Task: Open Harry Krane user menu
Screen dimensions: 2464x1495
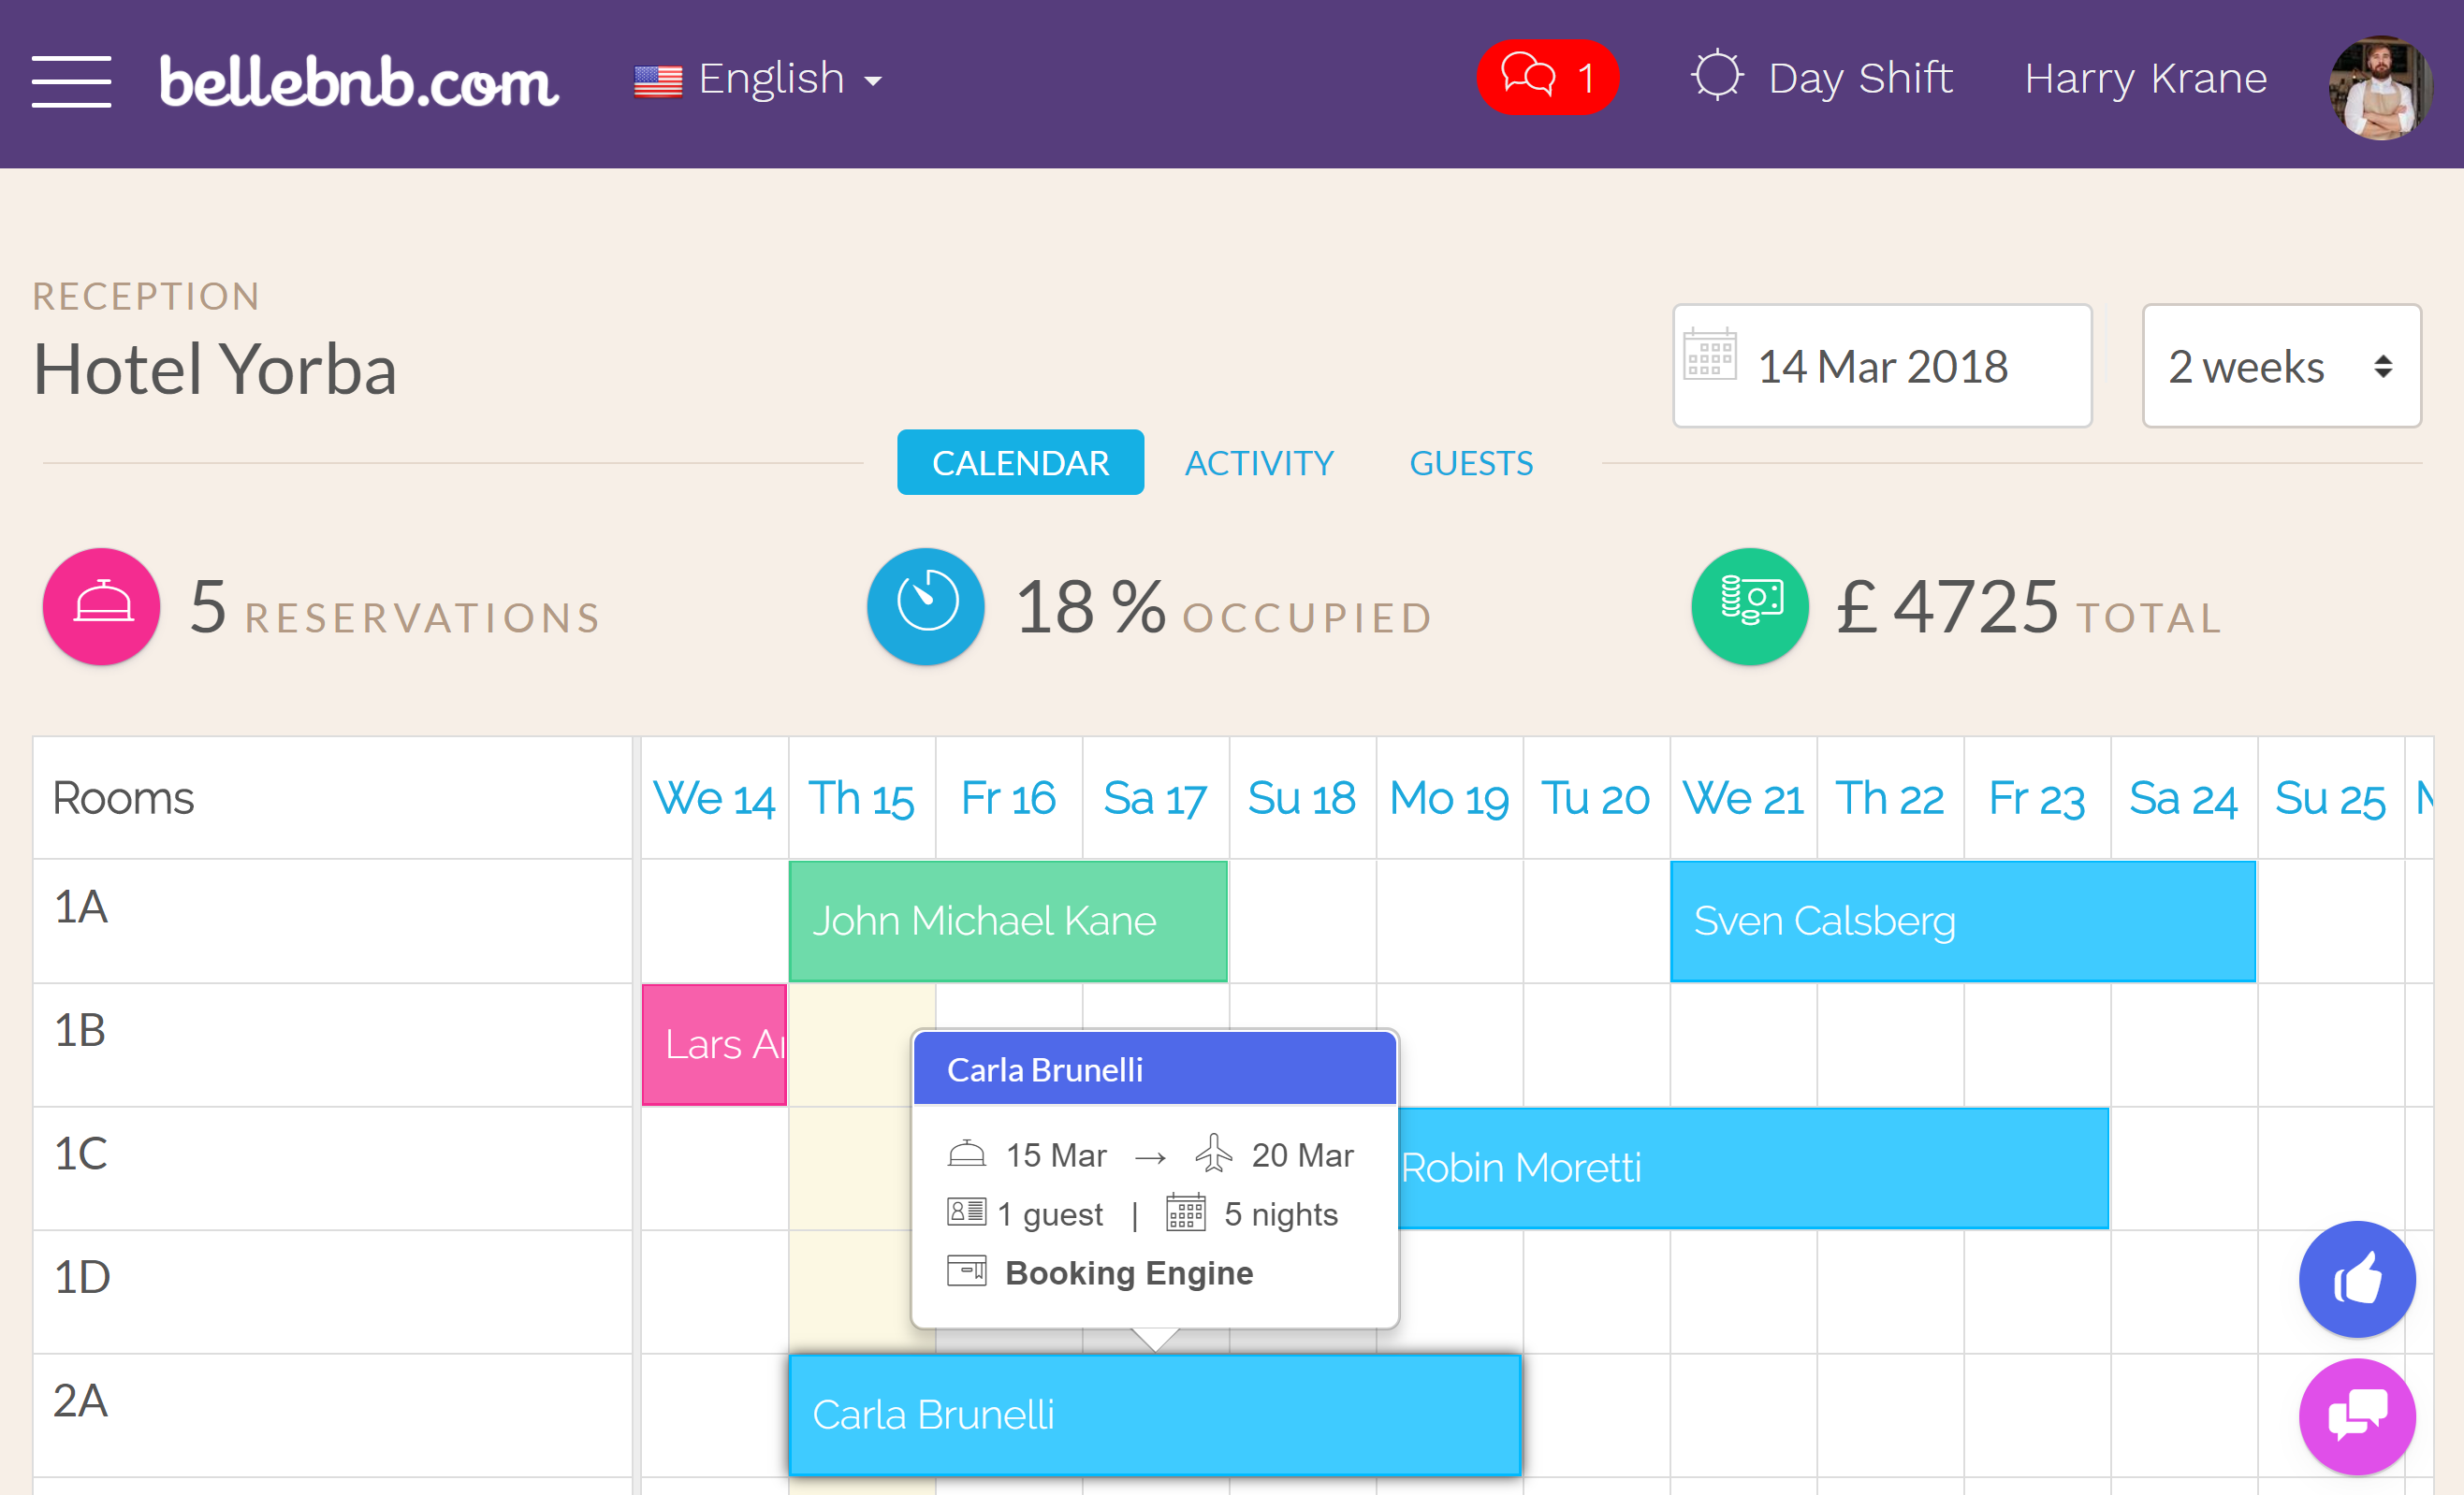Action: coord(2145,78)
